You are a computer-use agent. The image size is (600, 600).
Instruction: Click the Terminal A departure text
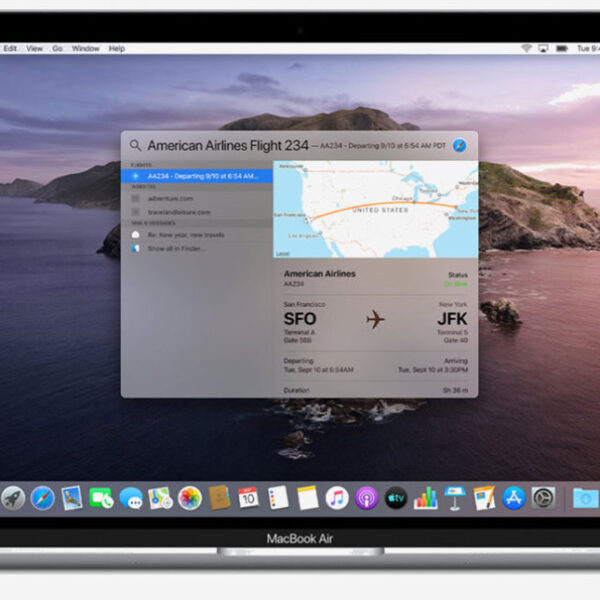pos(299,332)
